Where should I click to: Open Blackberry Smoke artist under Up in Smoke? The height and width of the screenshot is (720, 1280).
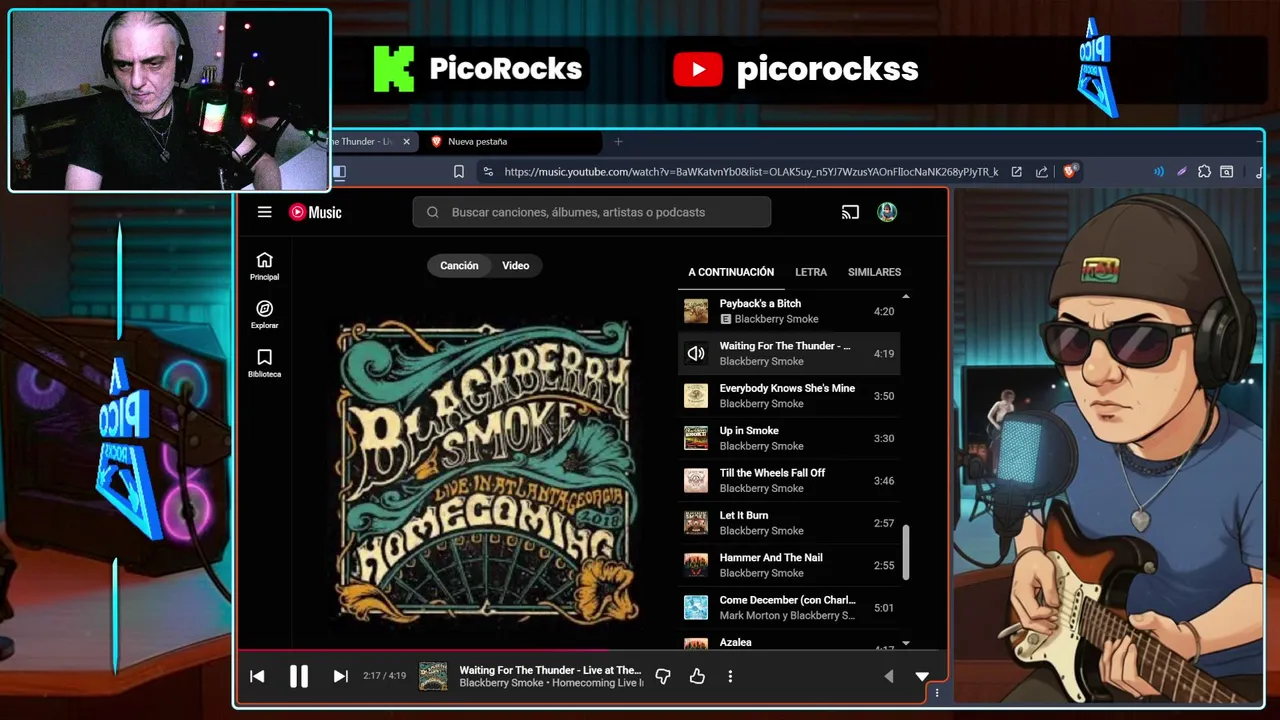point(761,446)
